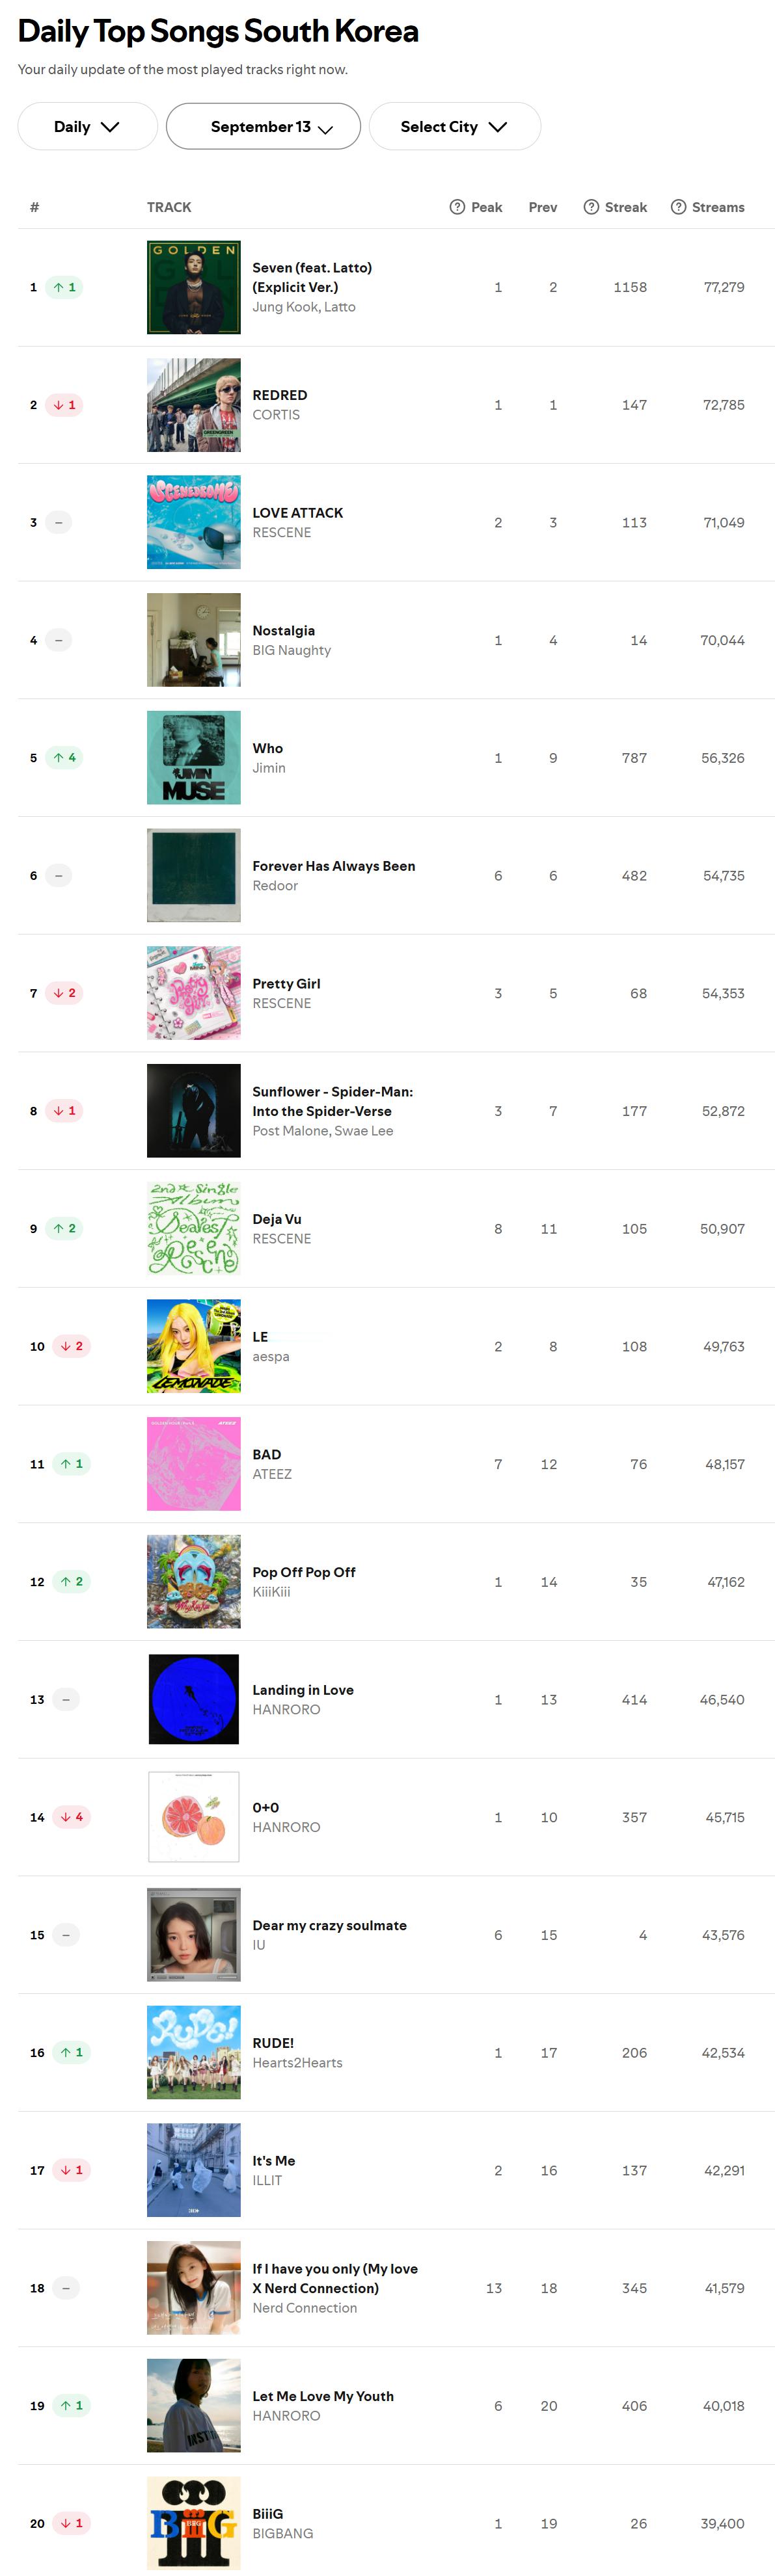Open the Pop Off Pop Off track

pyautogui.click(x=304, y=1571)
